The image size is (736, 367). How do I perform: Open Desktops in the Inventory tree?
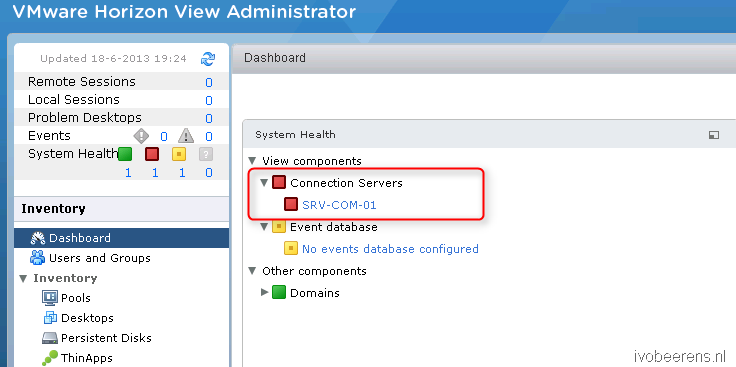[87, 318]
